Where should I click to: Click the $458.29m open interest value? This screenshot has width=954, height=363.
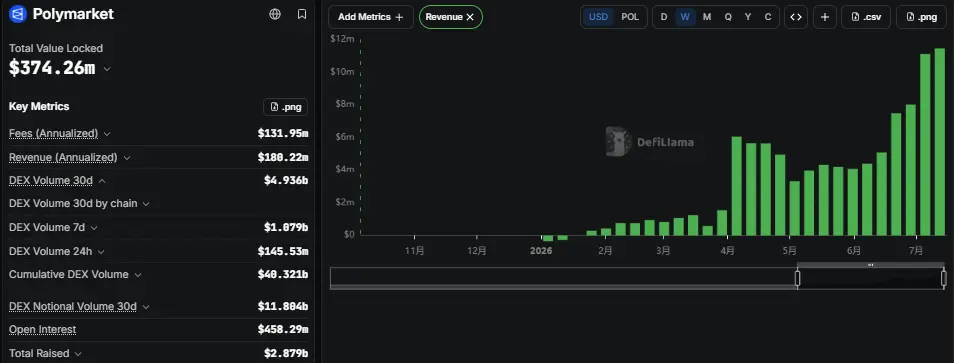283,330
